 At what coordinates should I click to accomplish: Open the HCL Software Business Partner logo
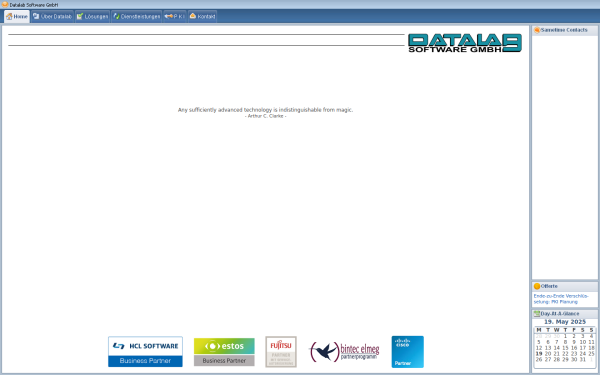(145, 352)
